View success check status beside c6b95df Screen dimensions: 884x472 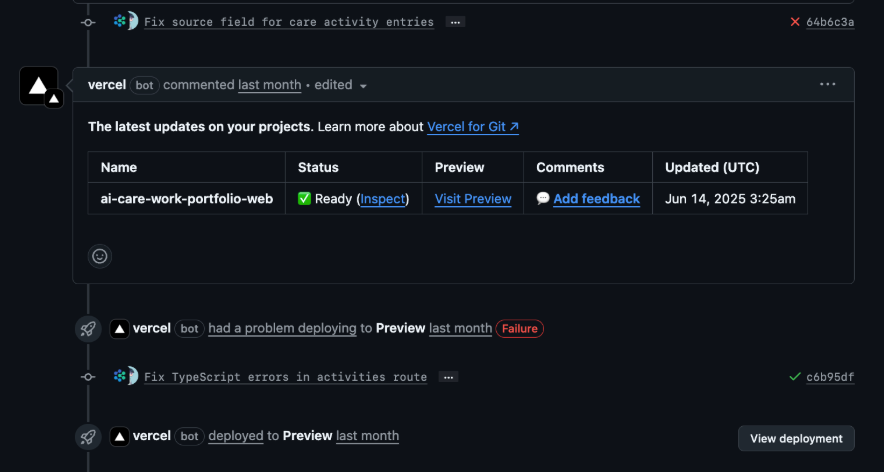pyautogui.click(x=795, y=377)
